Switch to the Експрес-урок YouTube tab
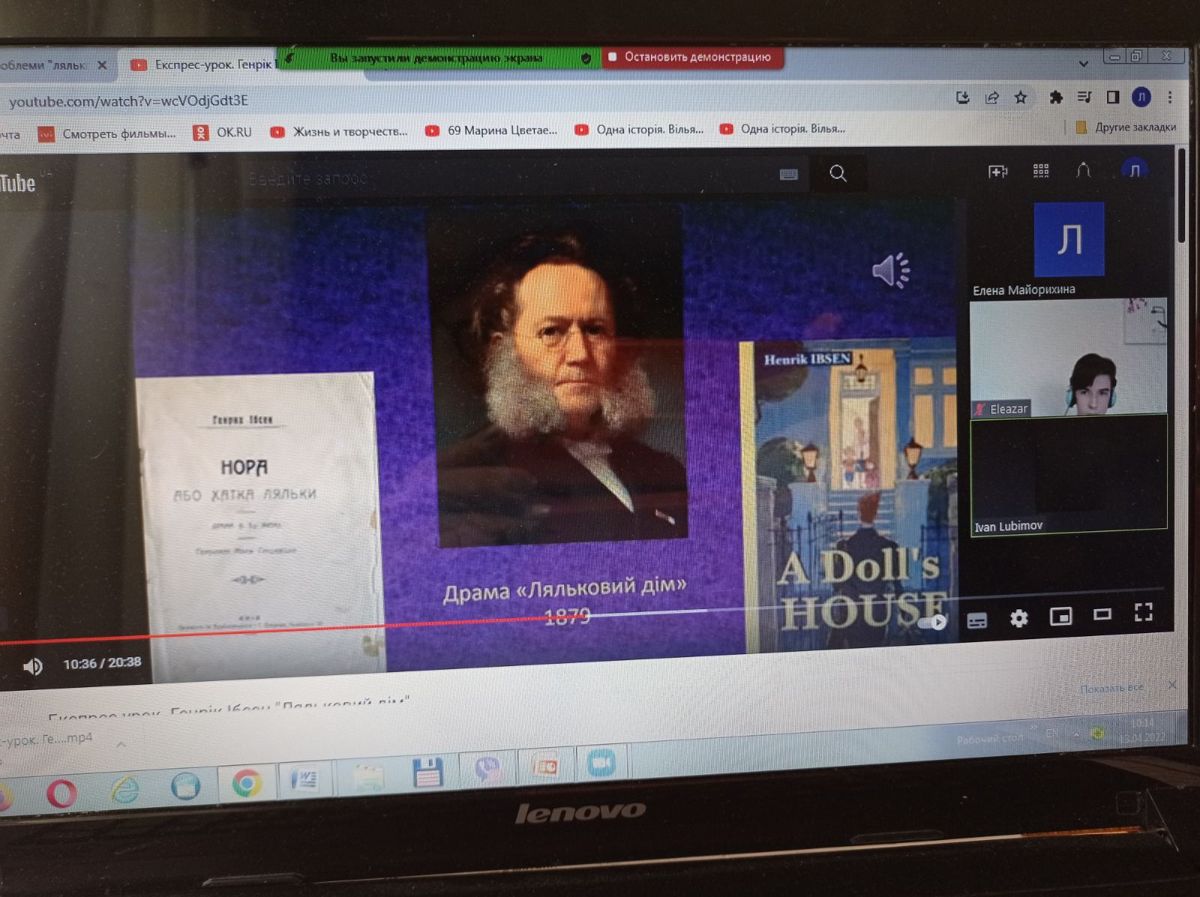The image size is (1200, 897). point(200,65)
